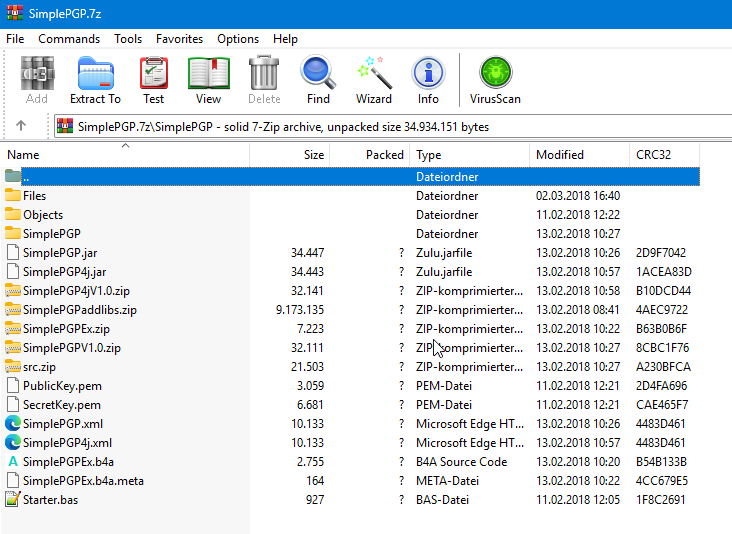Go up one folder level arrow

[x=21, y=126]
